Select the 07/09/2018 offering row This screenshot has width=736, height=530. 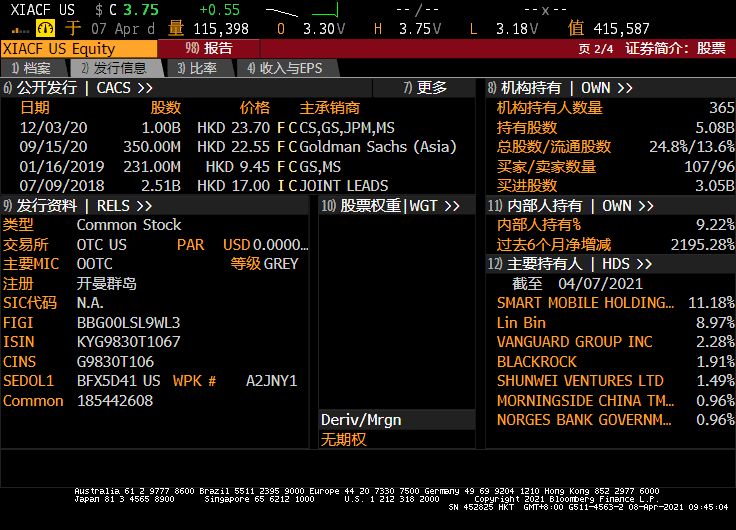(x=238, y=185)
